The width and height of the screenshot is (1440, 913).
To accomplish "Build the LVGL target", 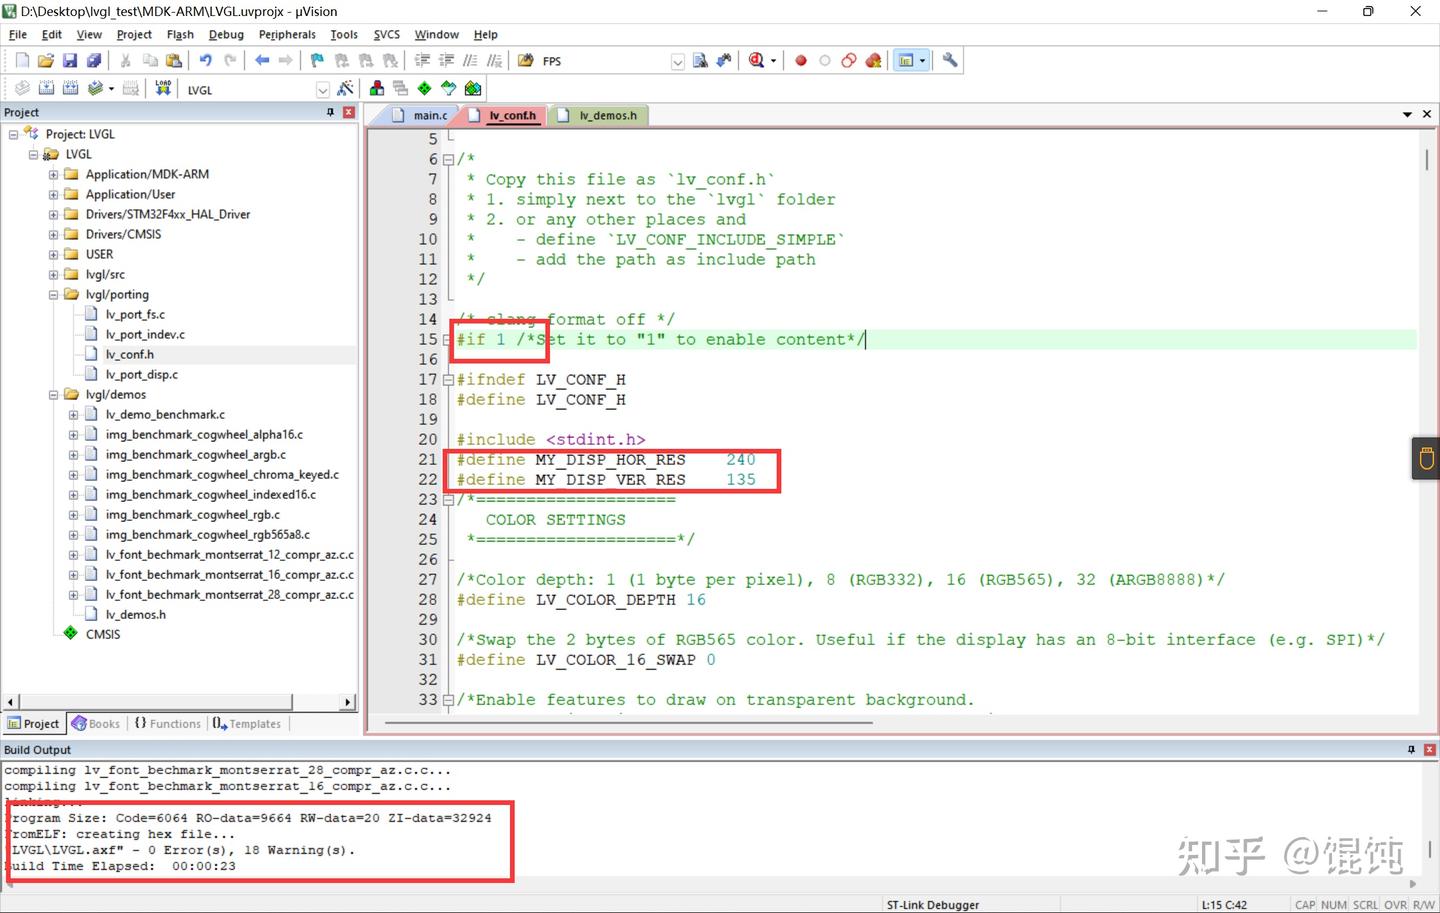I will (x=46, y=88).
